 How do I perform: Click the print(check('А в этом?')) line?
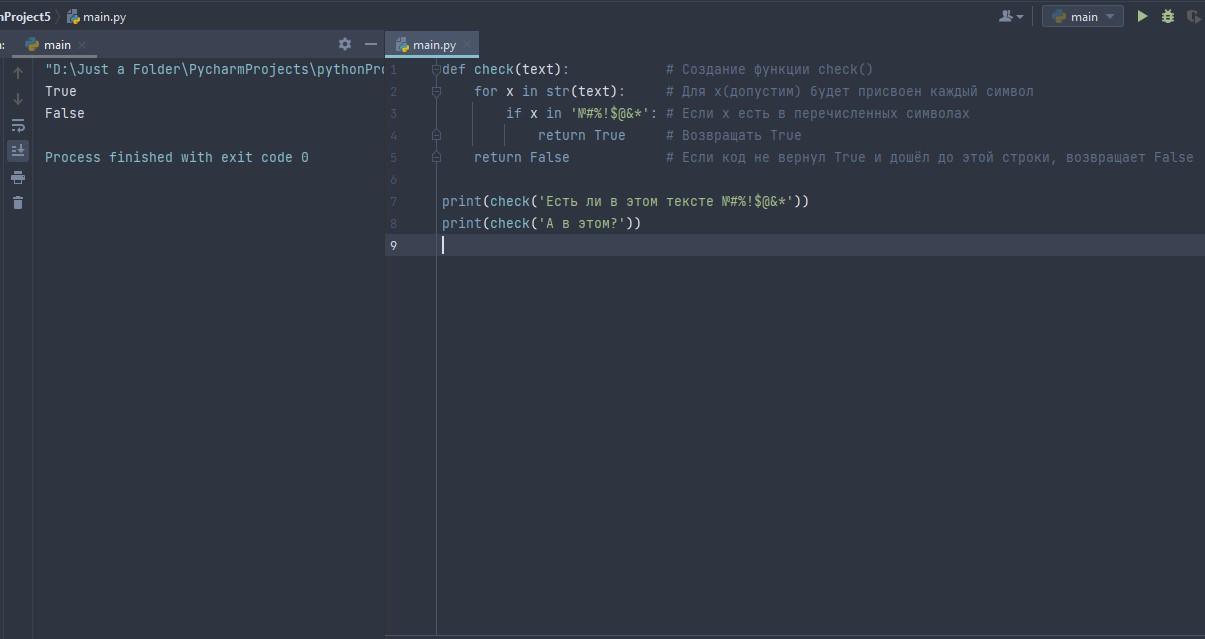542,223
